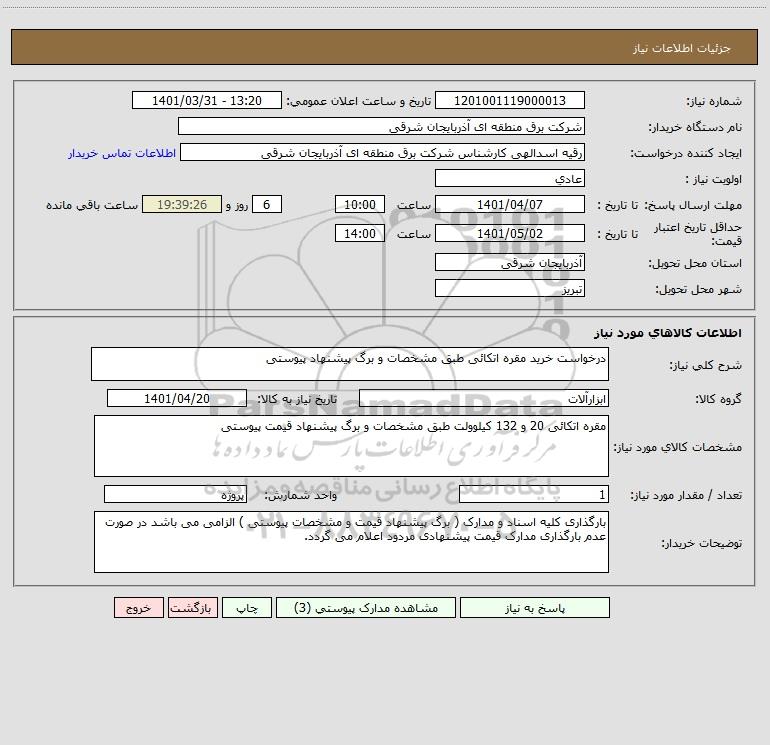Click the شرح کلی نیاز label

[706, 365]
